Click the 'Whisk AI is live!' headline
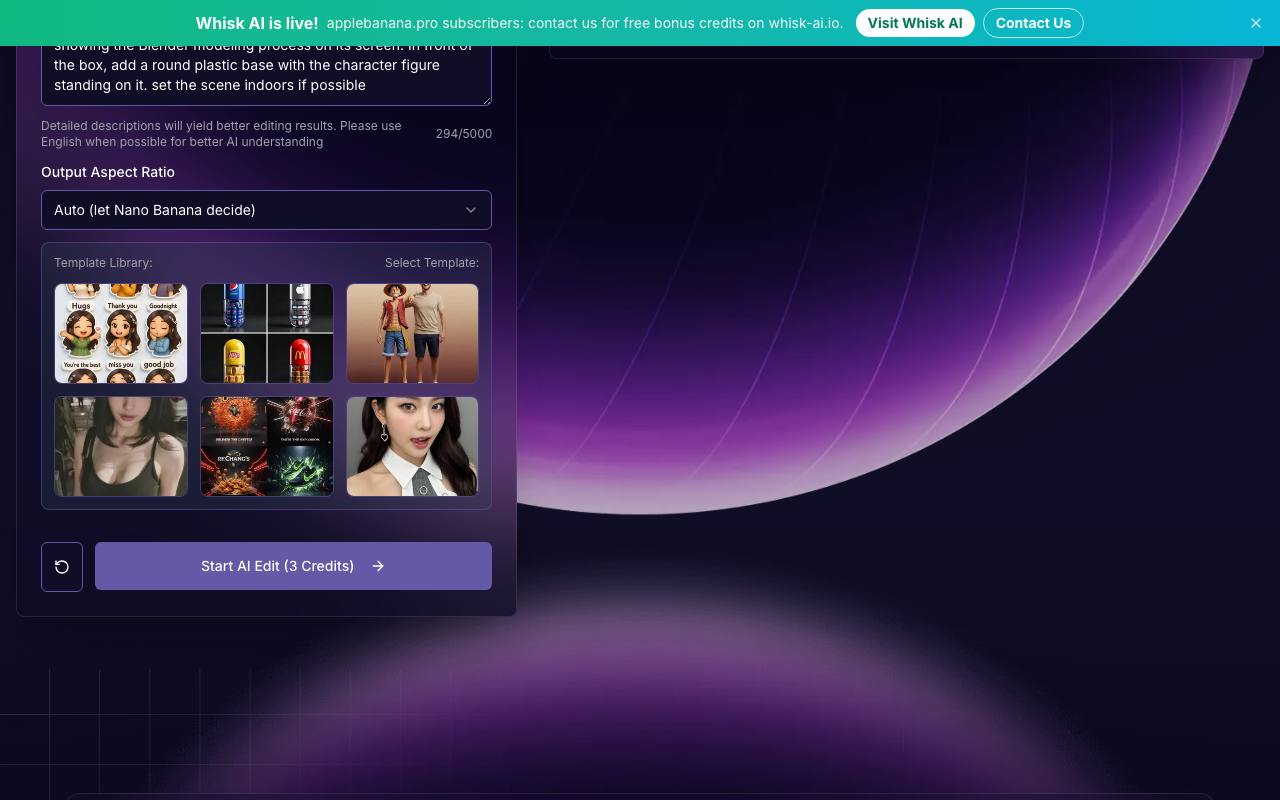This screenshot has width=1280, height=800. pos(257,23)
